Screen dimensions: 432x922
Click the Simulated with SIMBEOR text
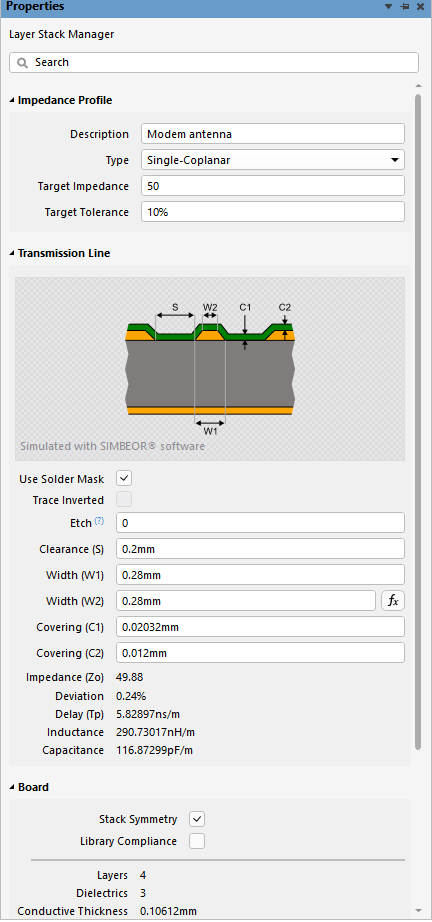(112, 446)
